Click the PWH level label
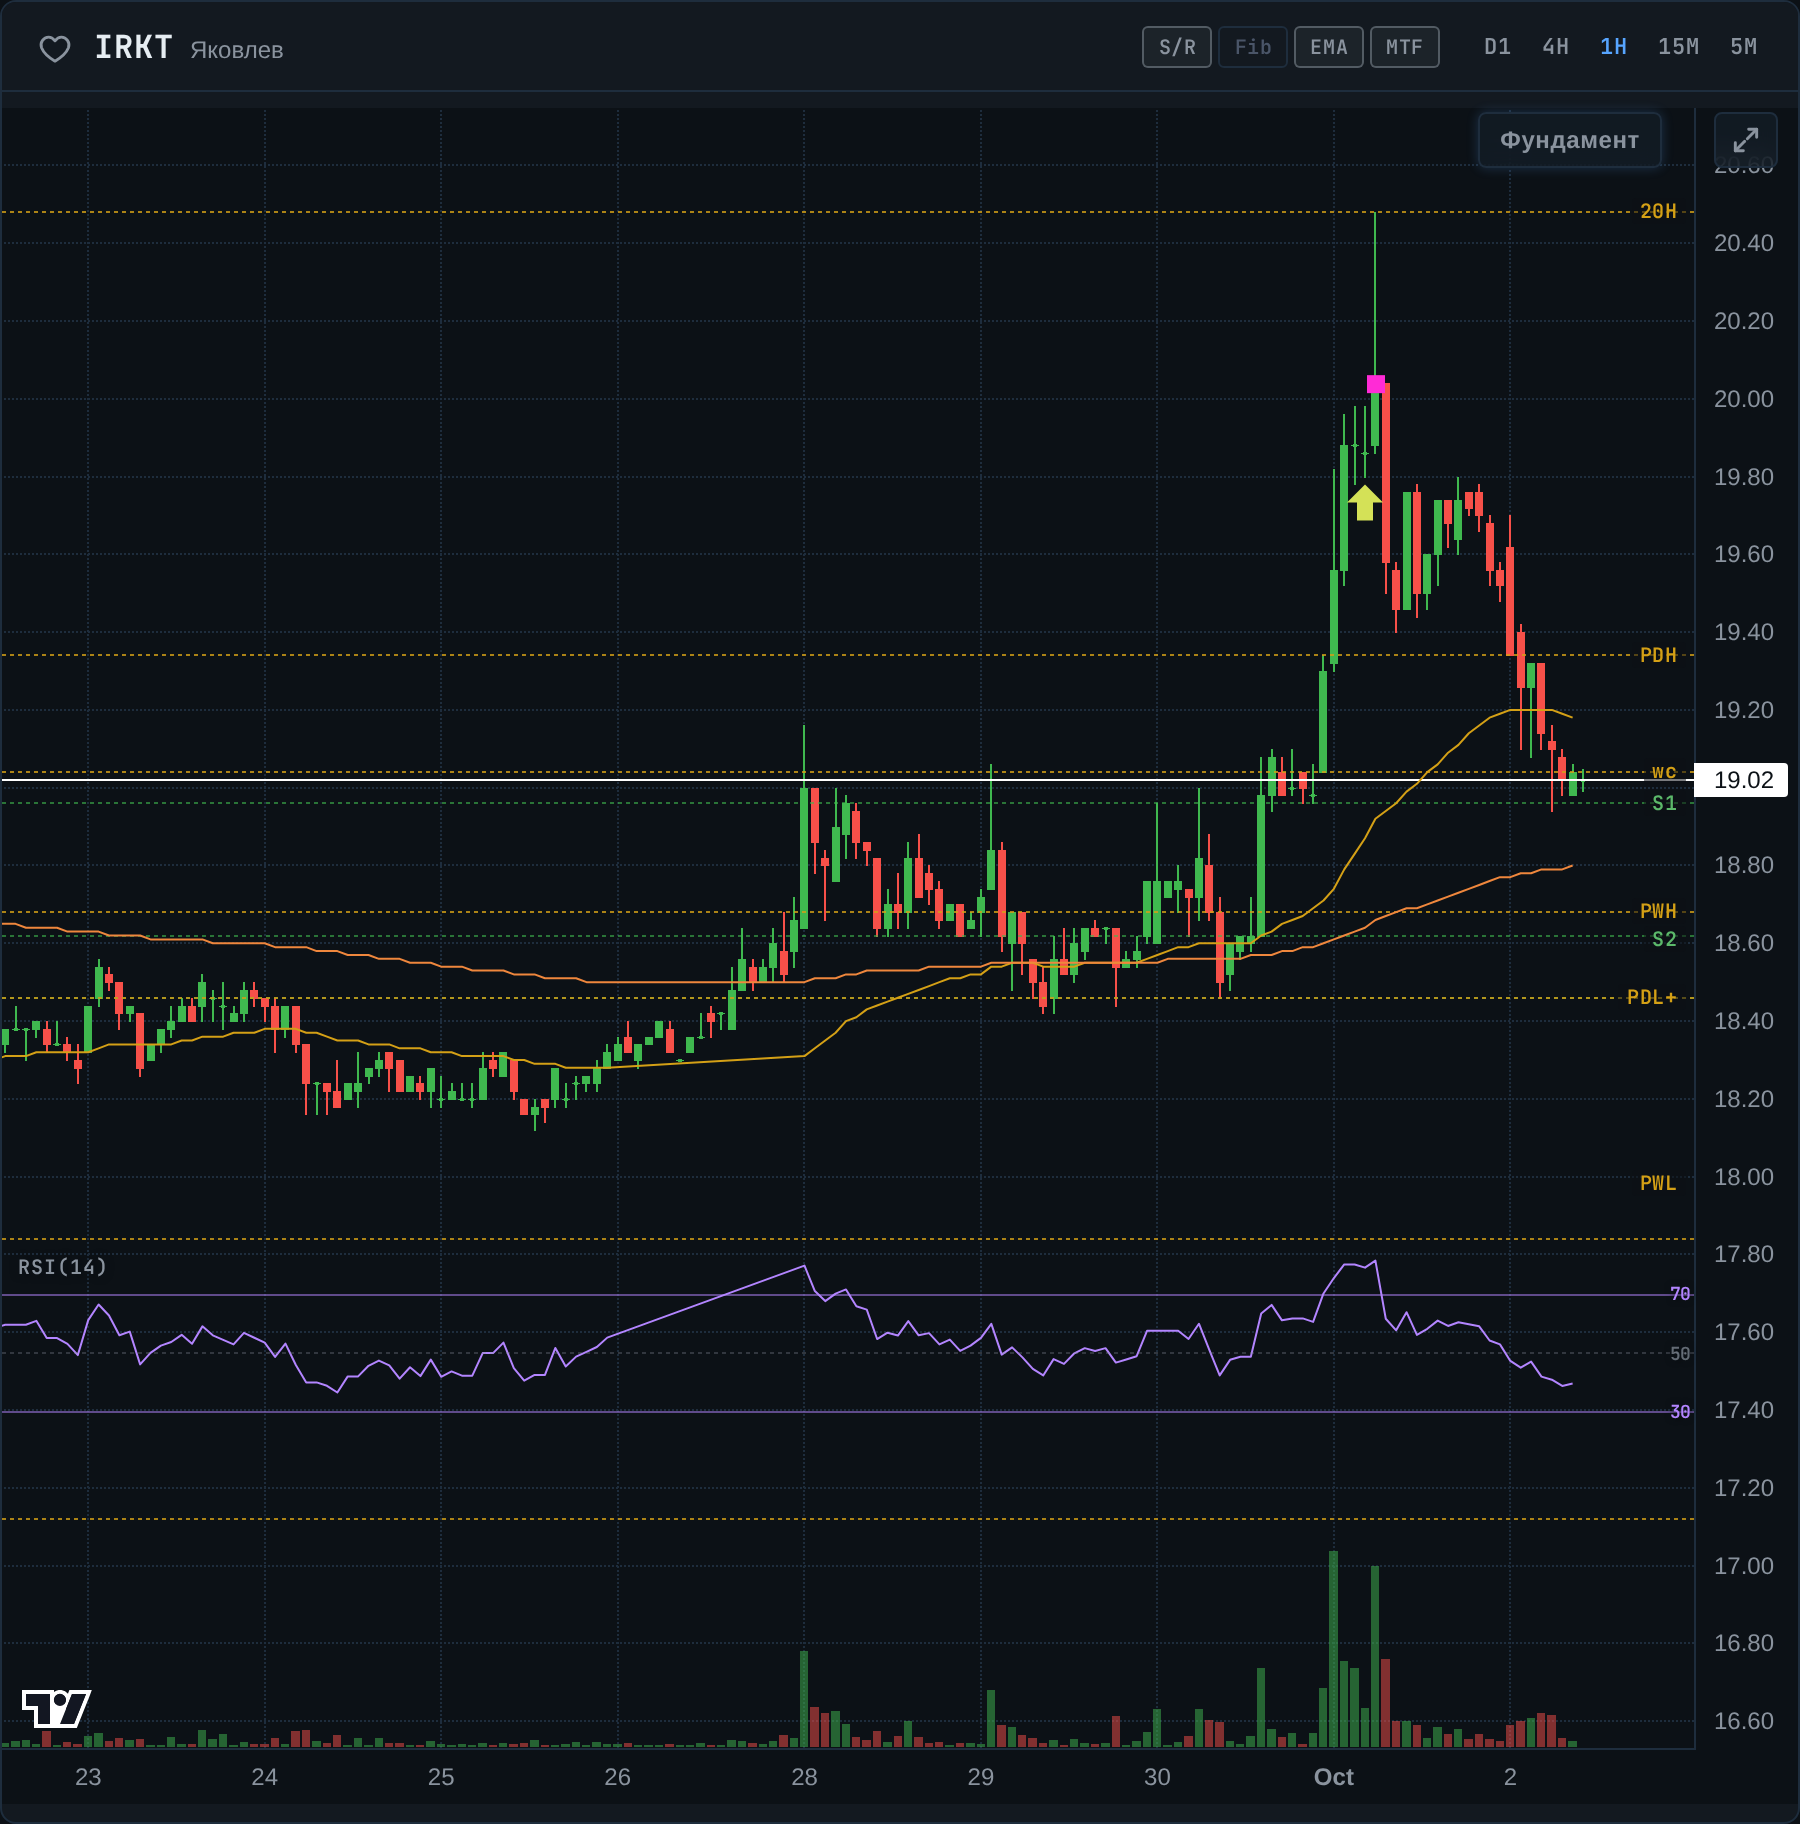 pos(1658,911)
